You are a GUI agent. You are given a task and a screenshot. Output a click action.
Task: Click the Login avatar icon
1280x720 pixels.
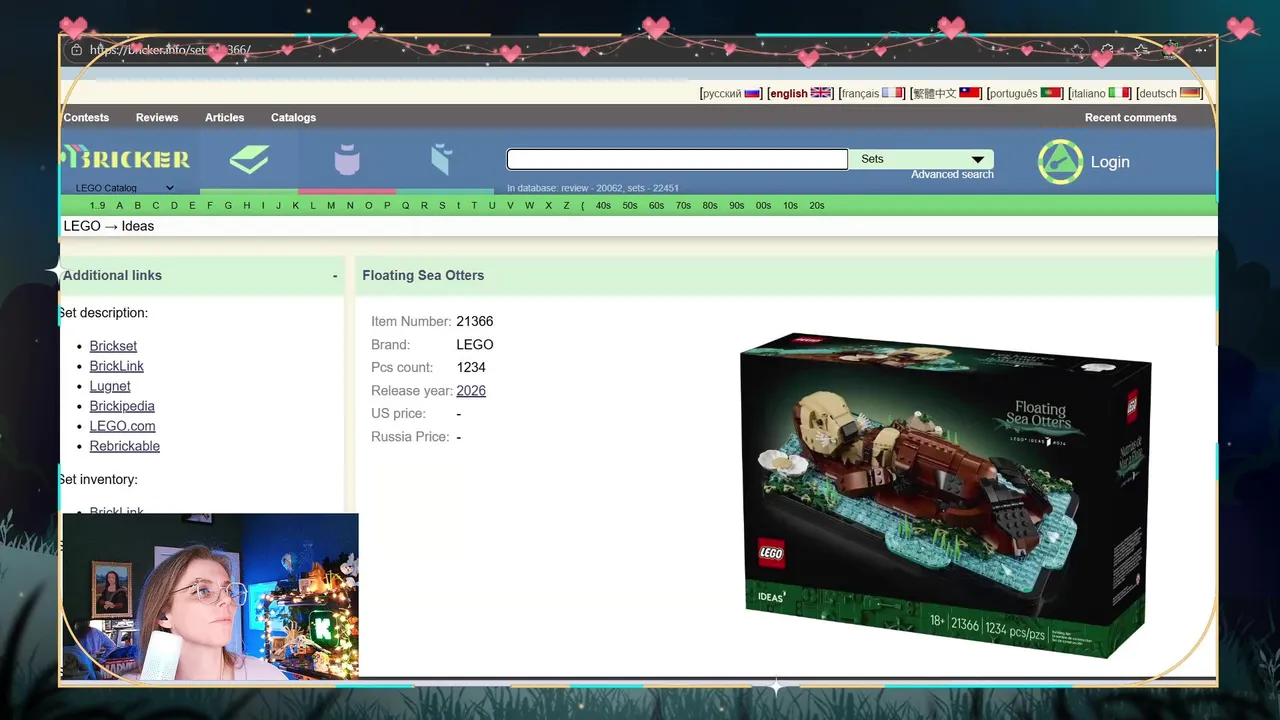coord(1060,162)
